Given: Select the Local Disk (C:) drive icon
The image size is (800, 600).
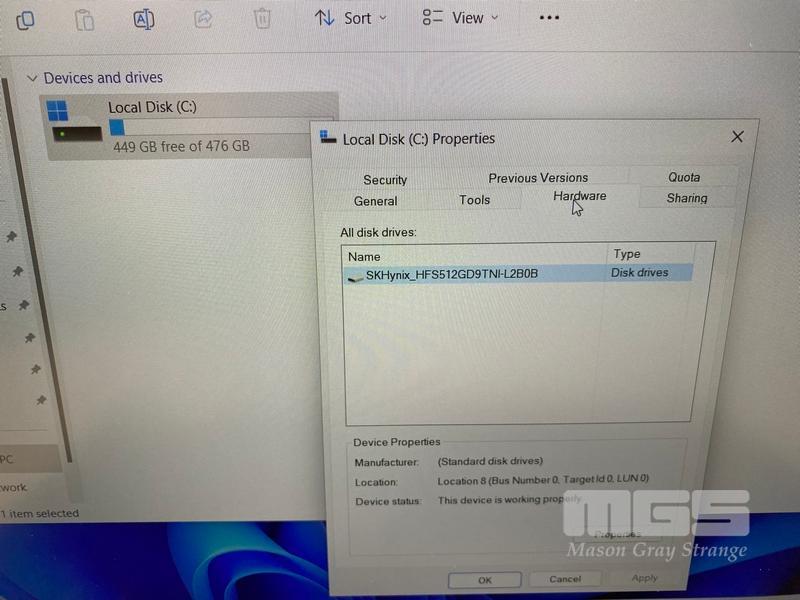Looking at the screenshot, I should click(x=75, y=122).
